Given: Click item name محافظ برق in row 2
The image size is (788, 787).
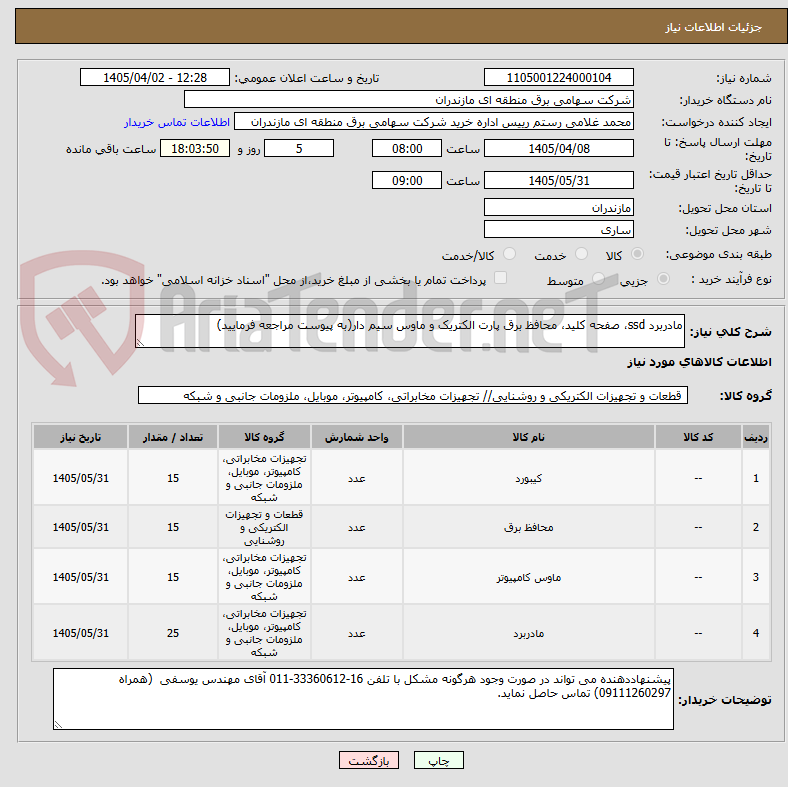Looking at the screenshot, I should pos(528,527).
